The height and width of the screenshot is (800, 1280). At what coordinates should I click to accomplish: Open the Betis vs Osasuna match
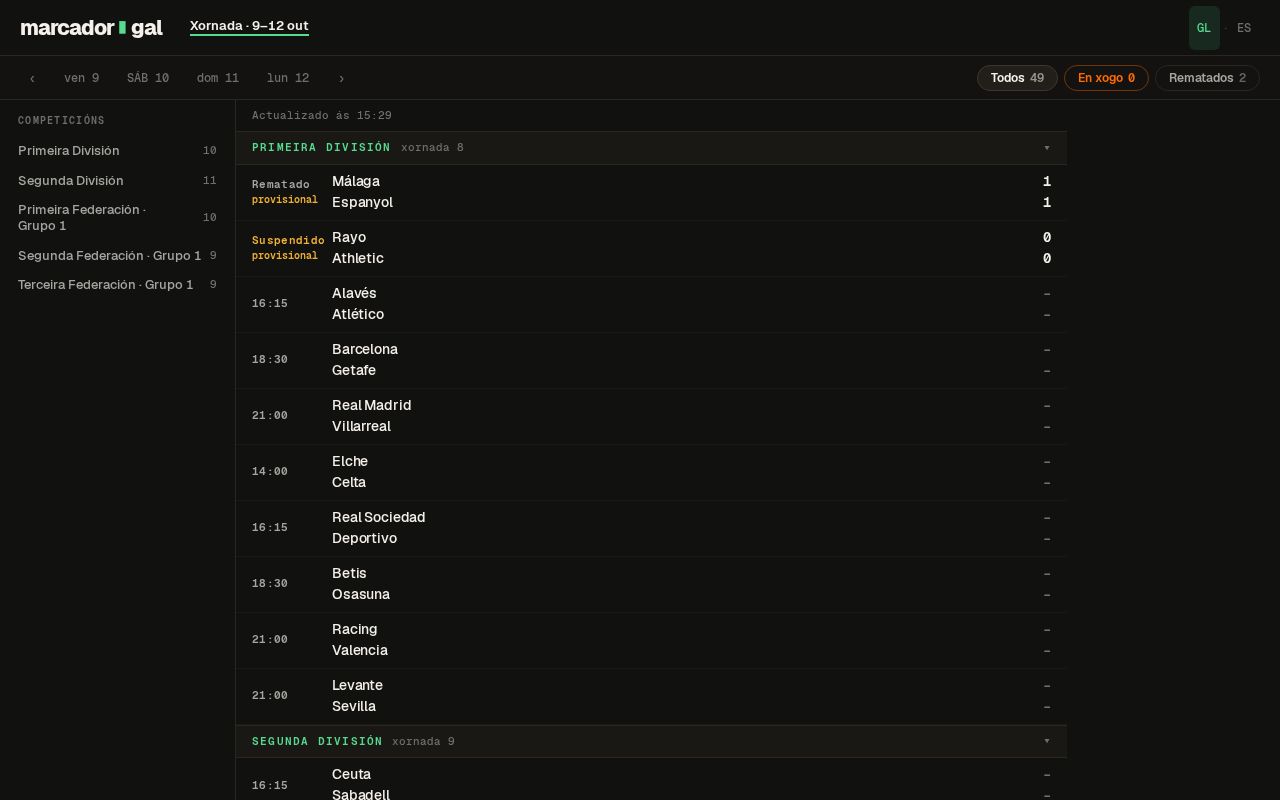(651, 584)
